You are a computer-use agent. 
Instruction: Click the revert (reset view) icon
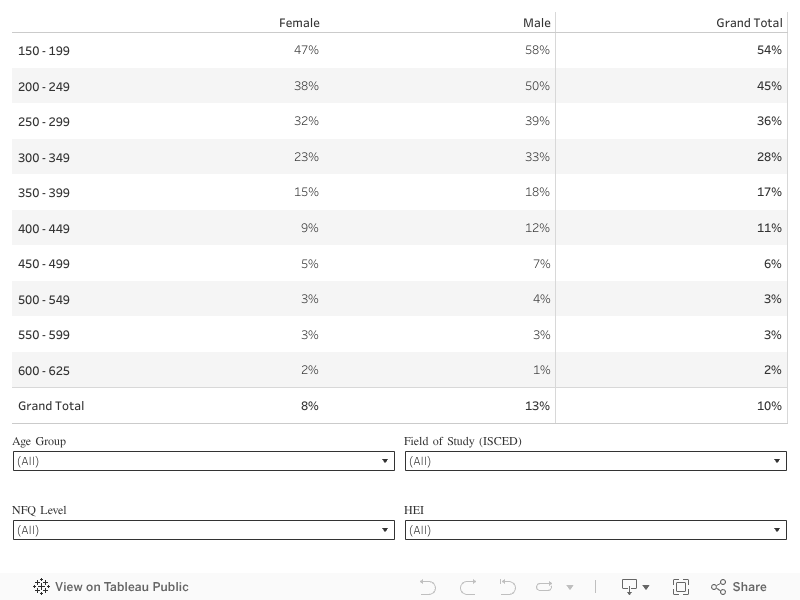tap(507, 587)
